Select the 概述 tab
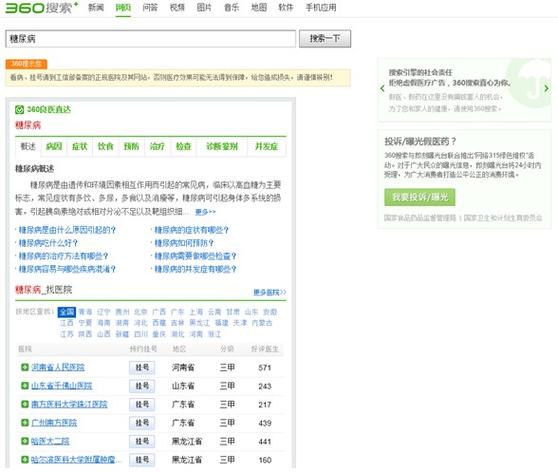This screenshot has width=558, height=472. tap(28, 147)
